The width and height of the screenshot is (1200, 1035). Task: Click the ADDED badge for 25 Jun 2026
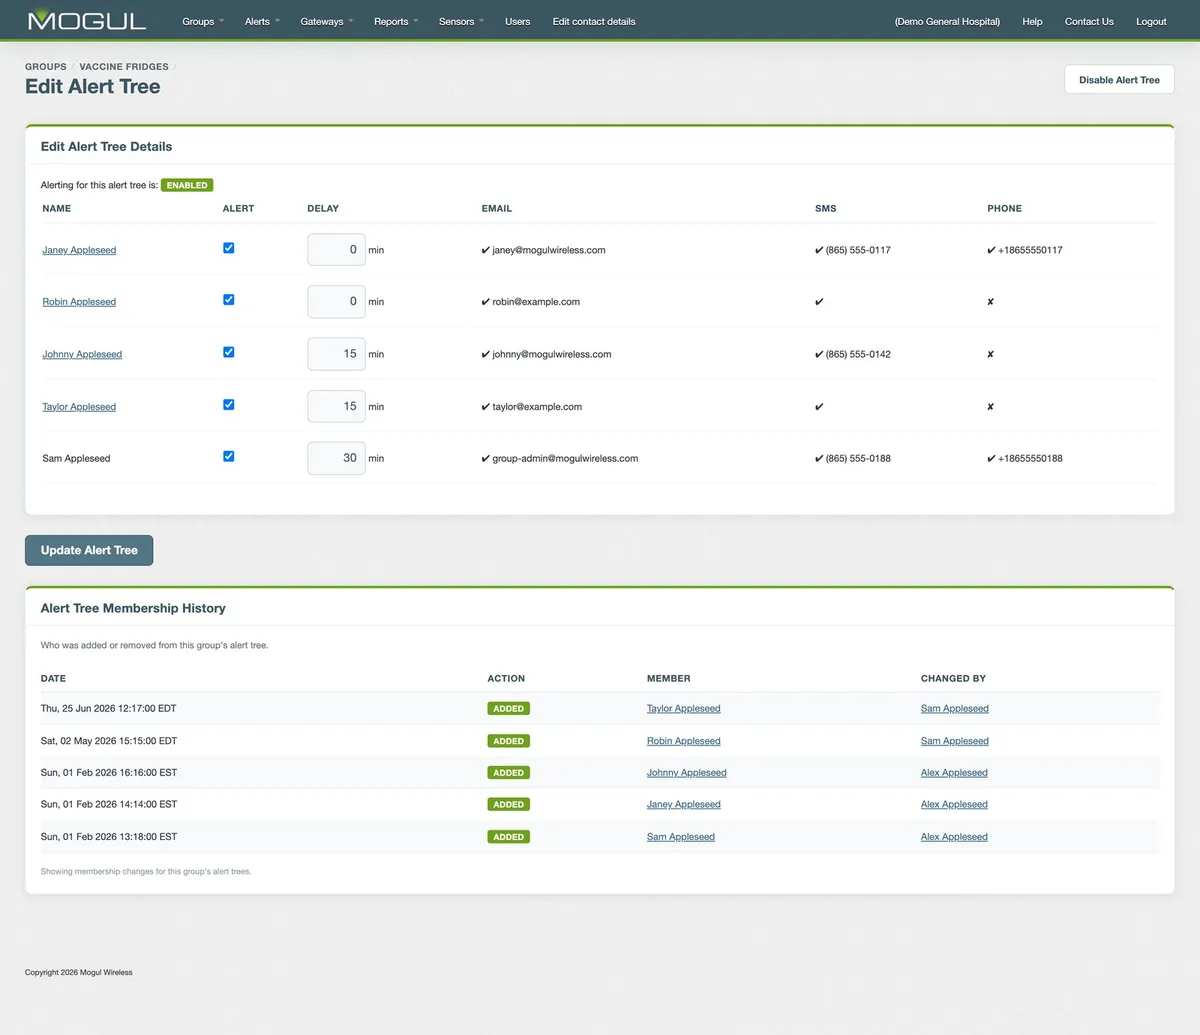click(x=508, y=709)
